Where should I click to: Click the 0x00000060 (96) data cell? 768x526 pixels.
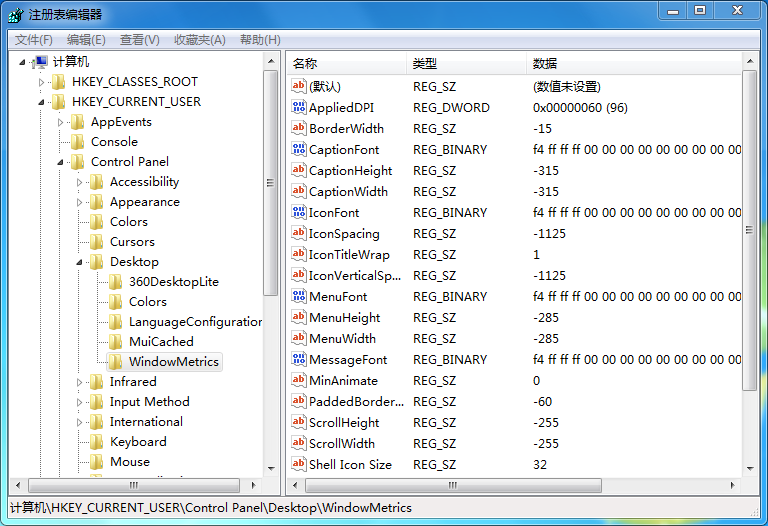click(x=580, y=108)
